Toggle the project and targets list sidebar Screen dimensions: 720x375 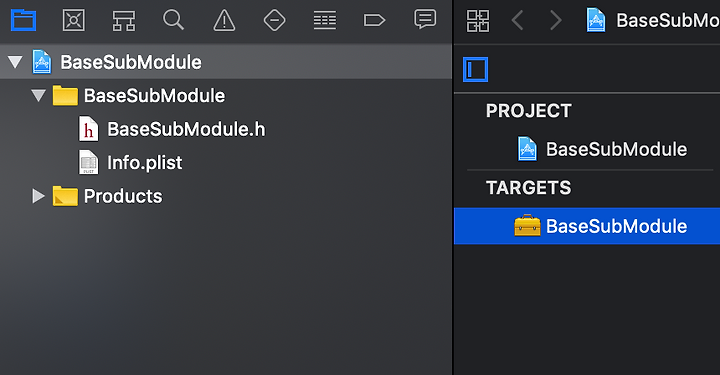pos(475,70)
